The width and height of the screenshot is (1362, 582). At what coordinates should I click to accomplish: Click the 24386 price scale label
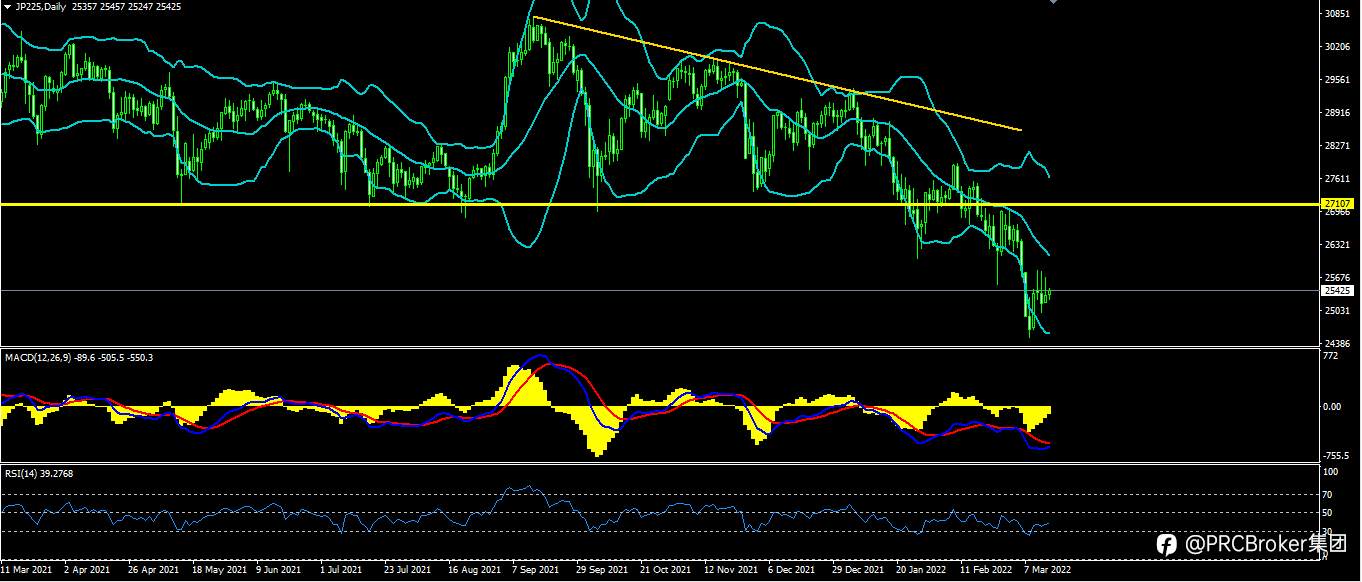1338,344
